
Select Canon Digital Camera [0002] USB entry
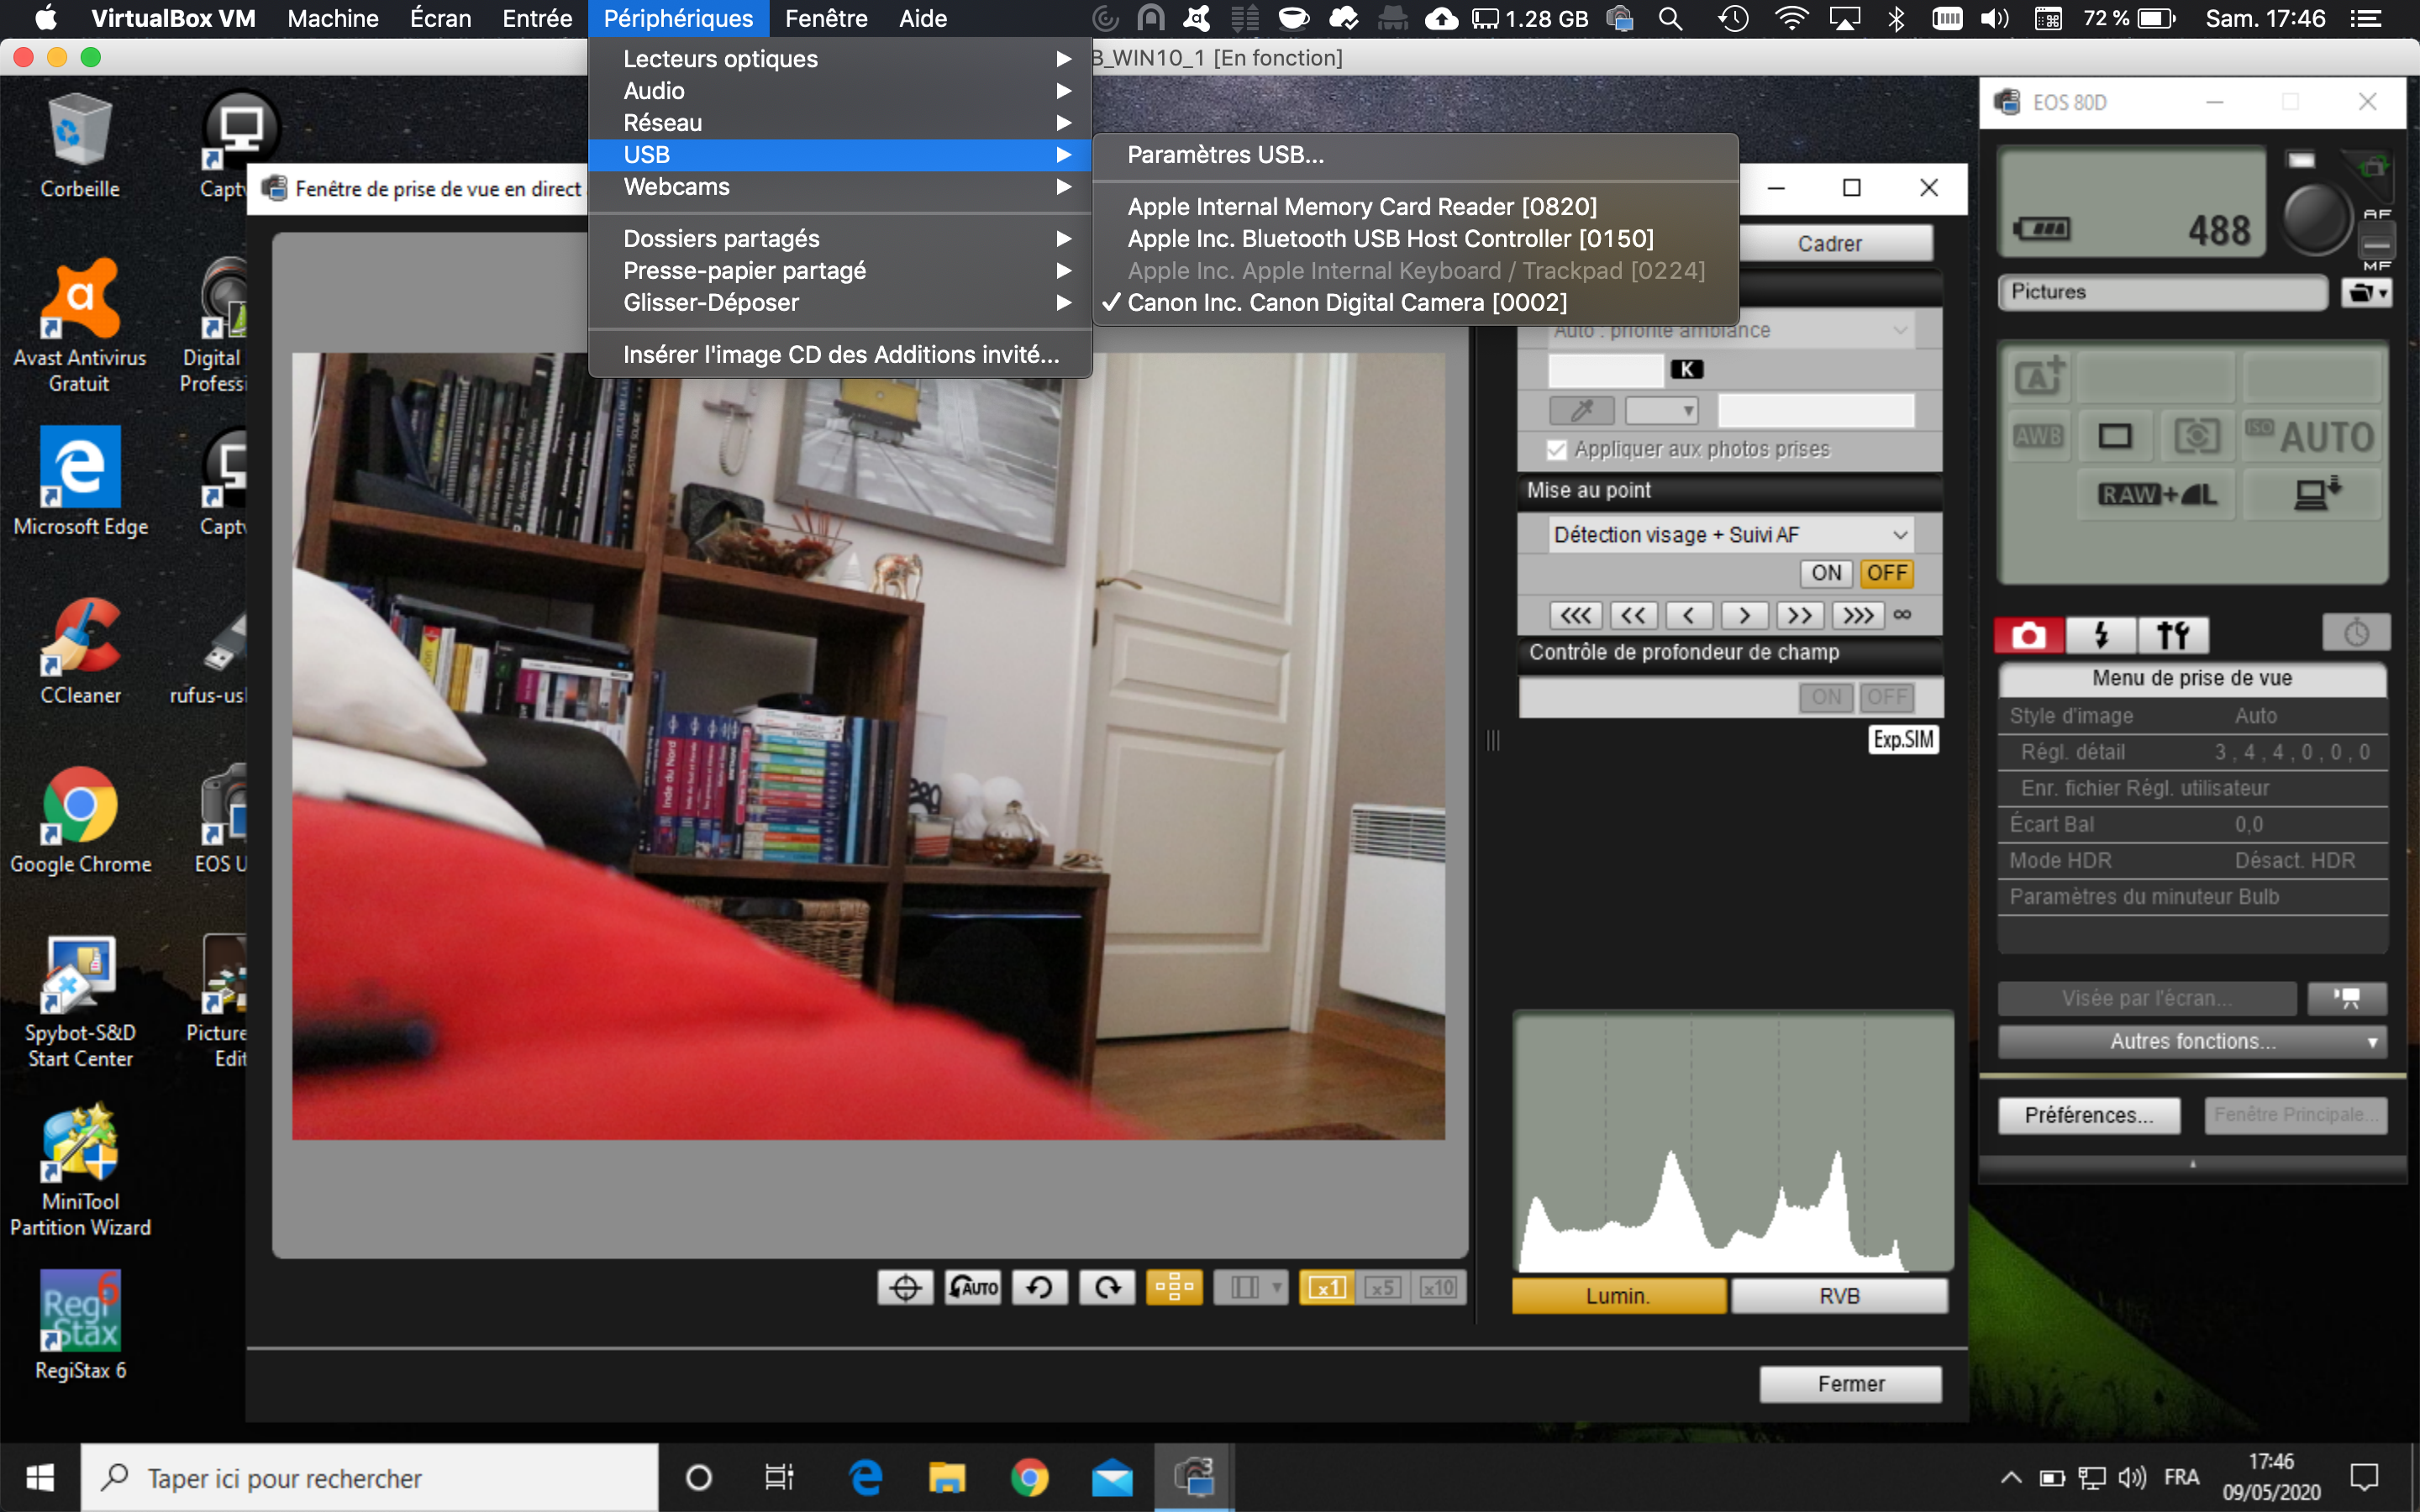click(x=1346, y=302)
